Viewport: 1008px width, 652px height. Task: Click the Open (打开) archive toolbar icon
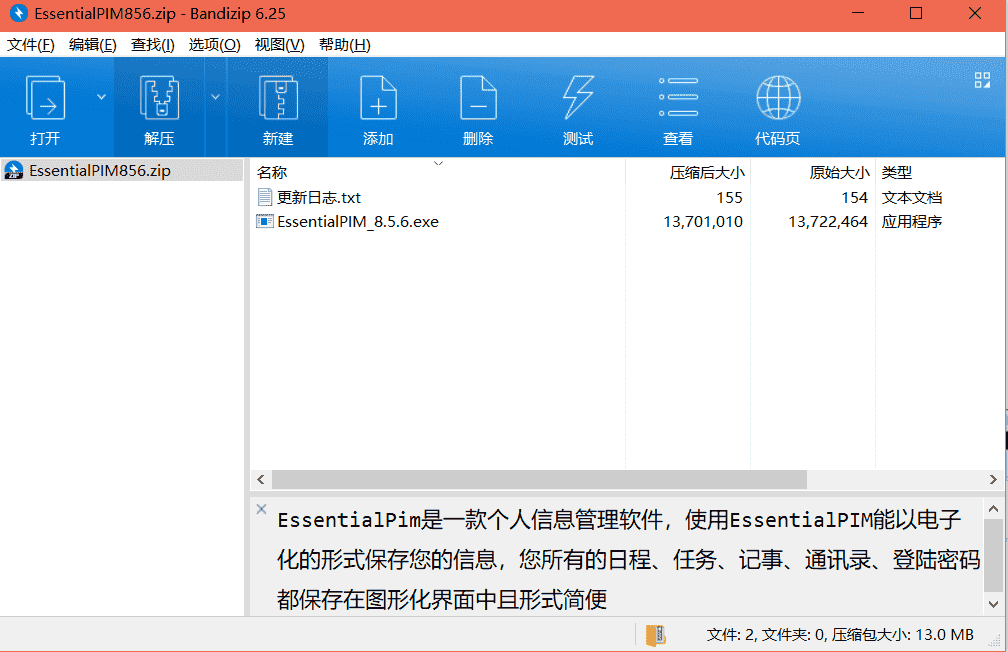45,98
